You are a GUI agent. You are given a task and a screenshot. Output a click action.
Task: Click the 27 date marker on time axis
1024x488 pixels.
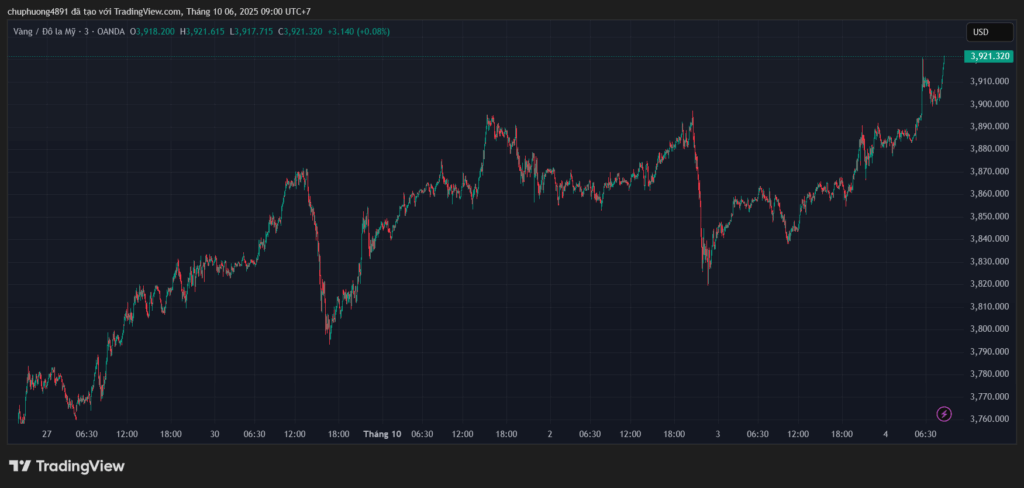tap(47, 434)
